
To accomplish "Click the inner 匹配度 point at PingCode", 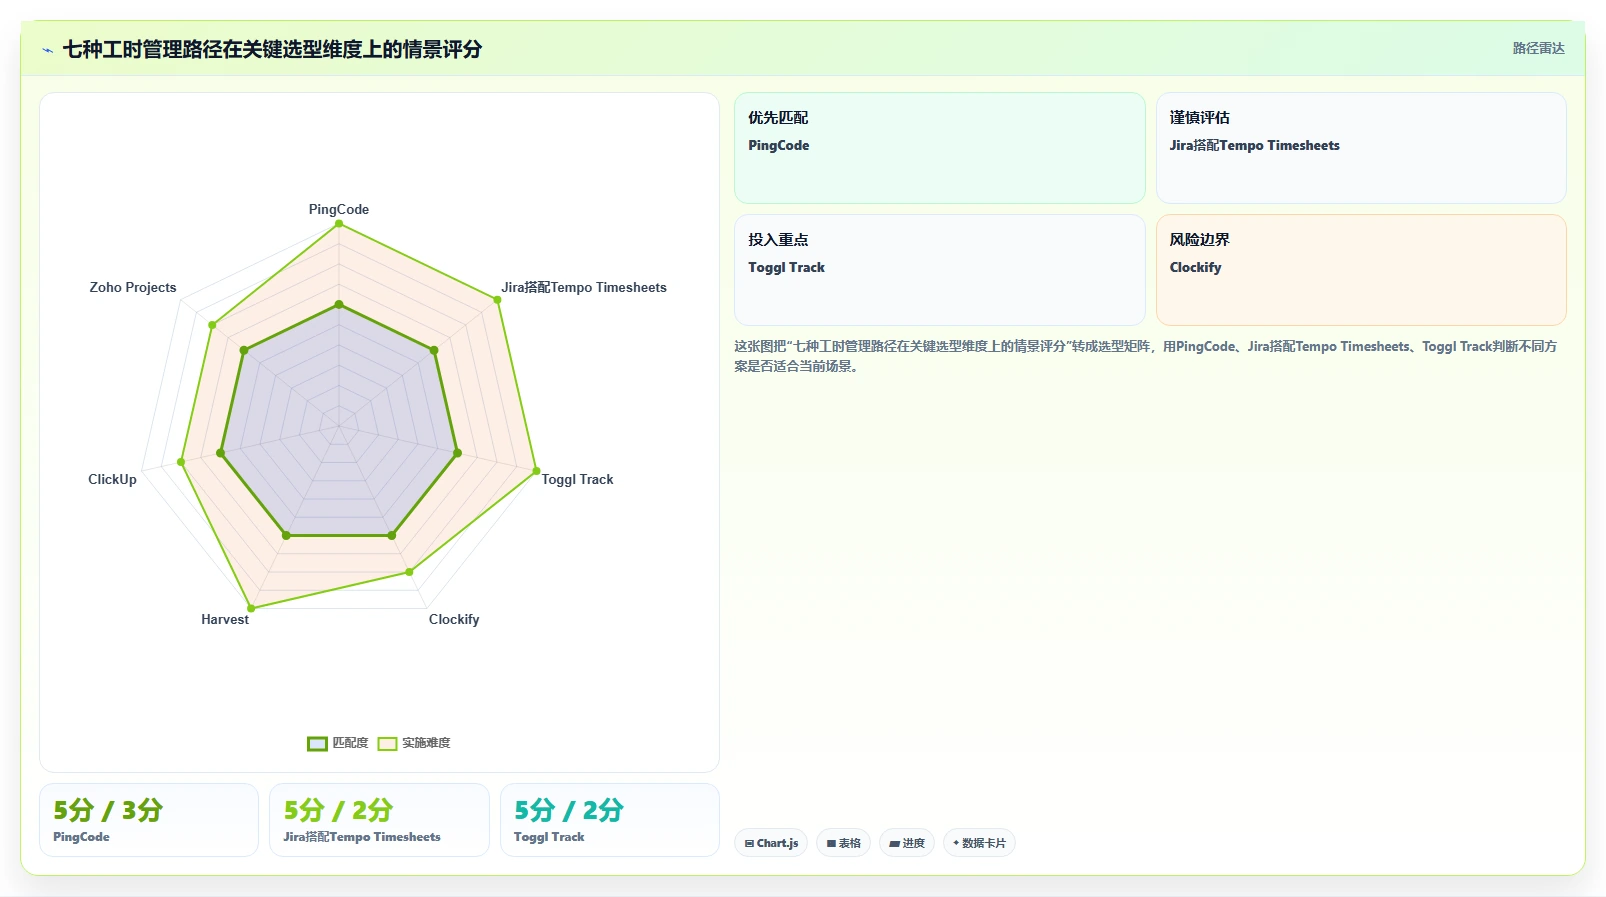I will click(339, 304).
